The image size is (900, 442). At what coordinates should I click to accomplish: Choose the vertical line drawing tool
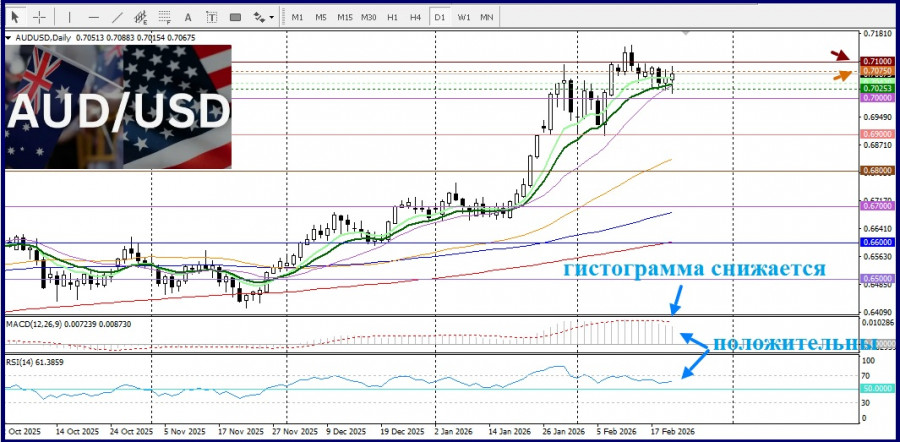click(68, 17)
